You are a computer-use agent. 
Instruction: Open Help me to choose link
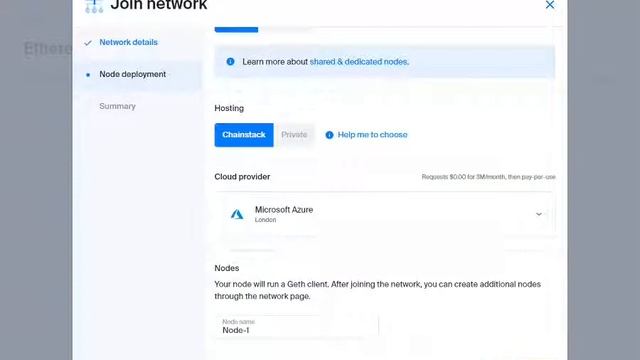coord(372,135)
